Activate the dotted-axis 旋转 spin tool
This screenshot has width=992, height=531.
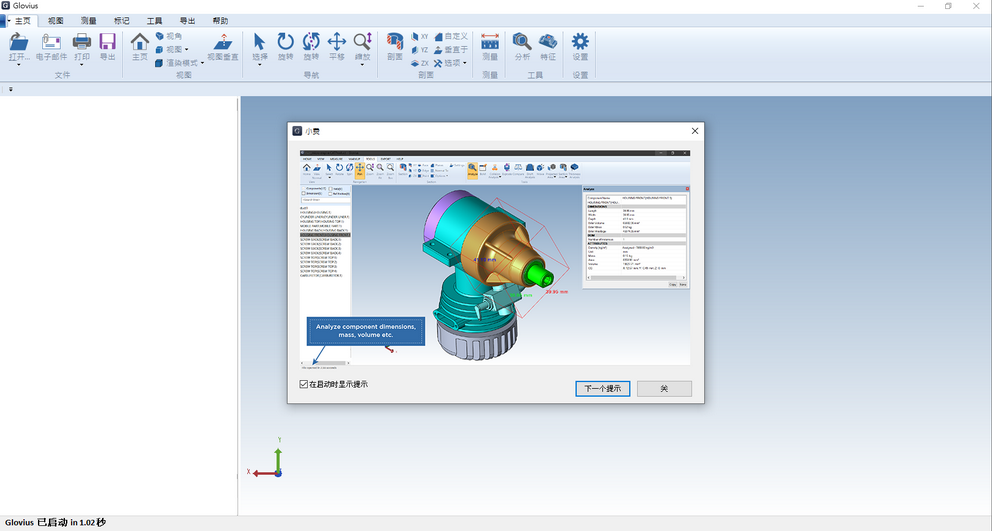(x=311, y=42)
